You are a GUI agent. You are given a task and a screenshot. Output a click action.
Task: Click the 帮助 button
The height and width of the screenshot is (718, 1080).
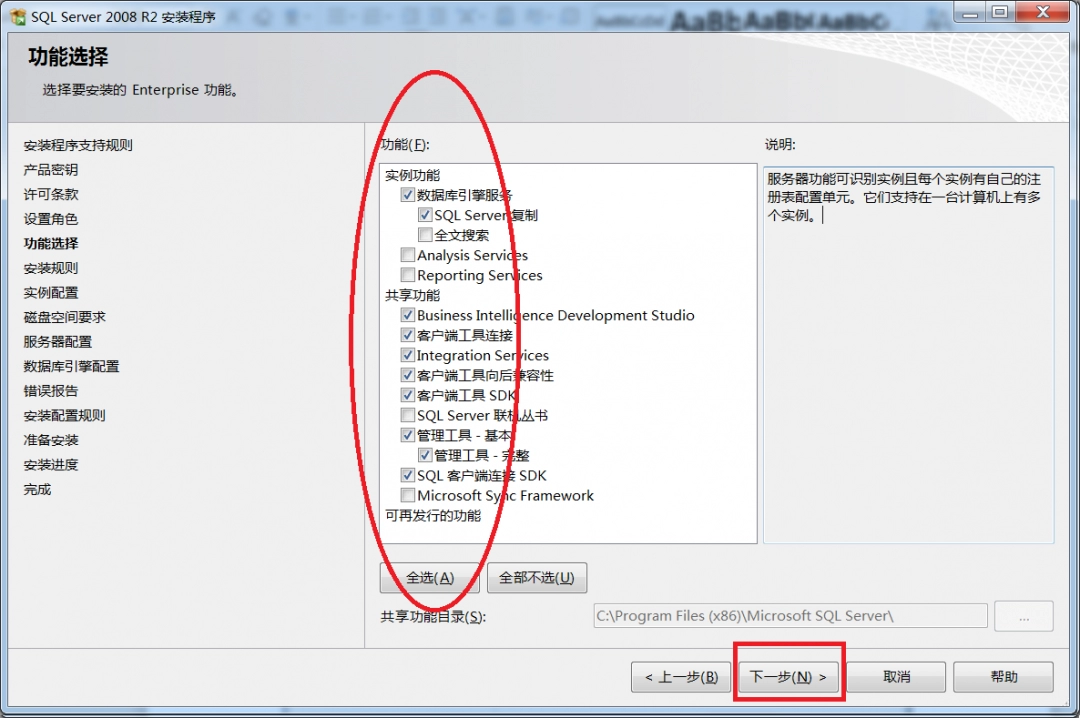(1003, 677)
